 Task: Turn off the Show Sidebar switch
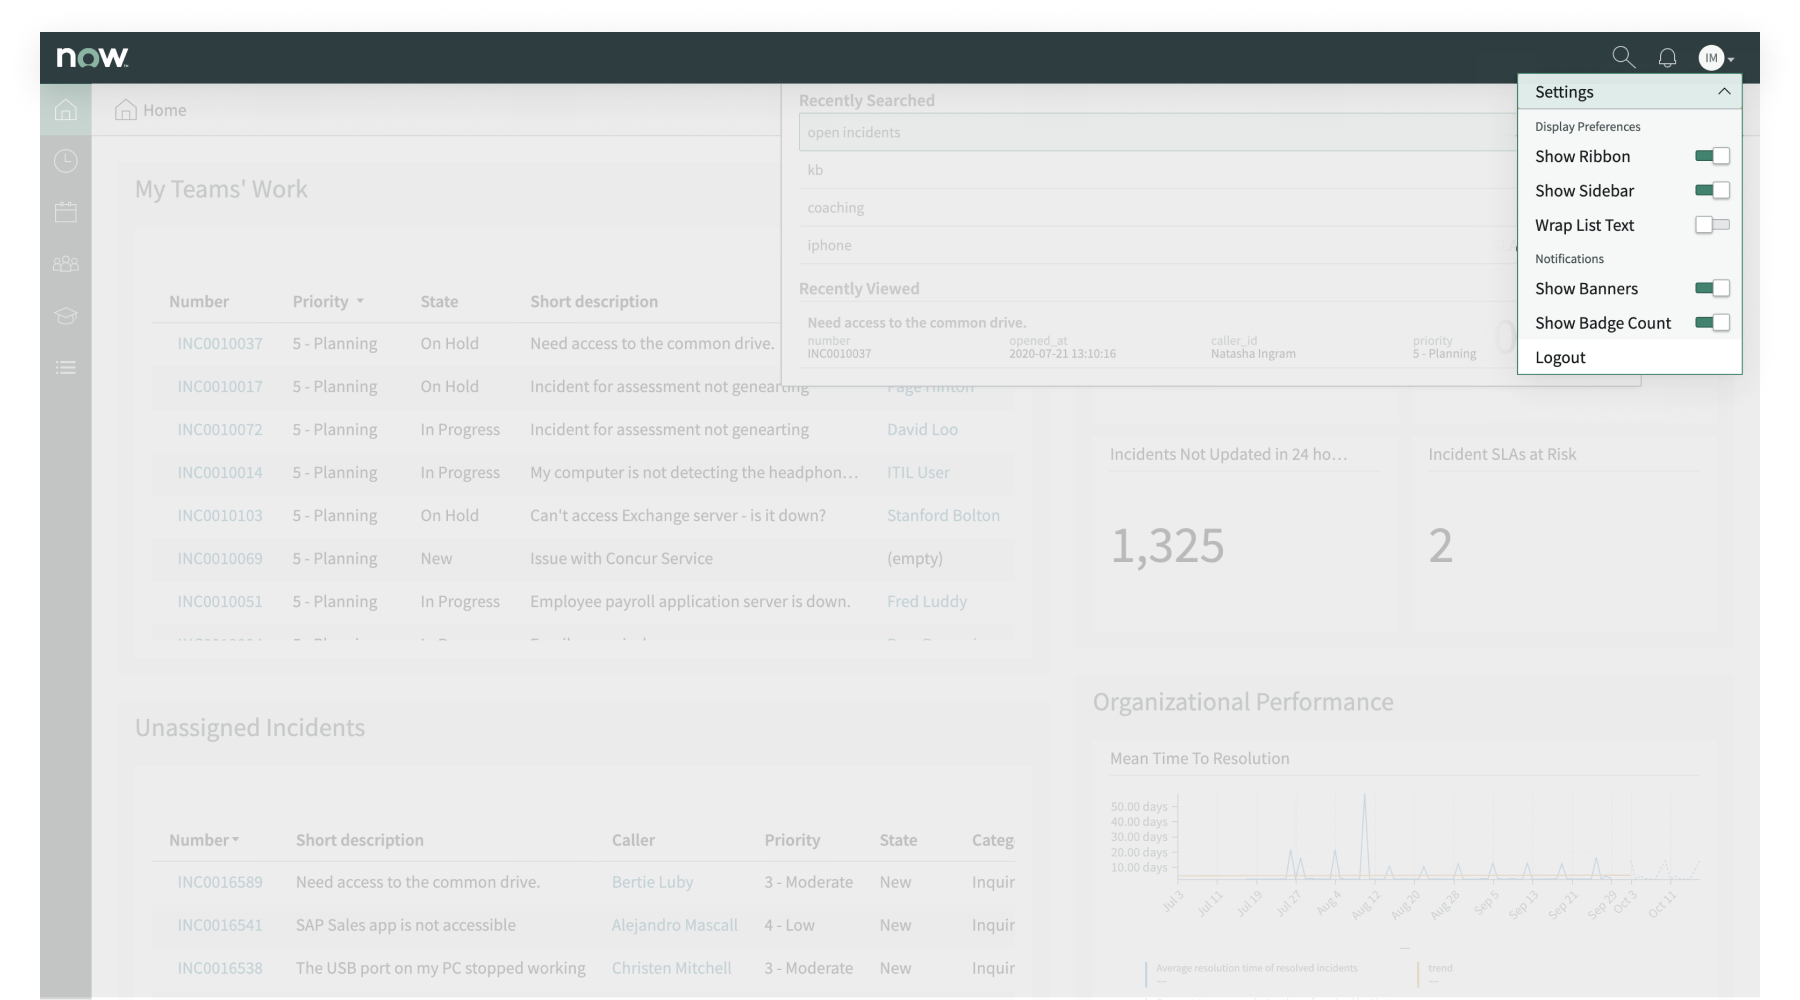[x=1711, y=191]
